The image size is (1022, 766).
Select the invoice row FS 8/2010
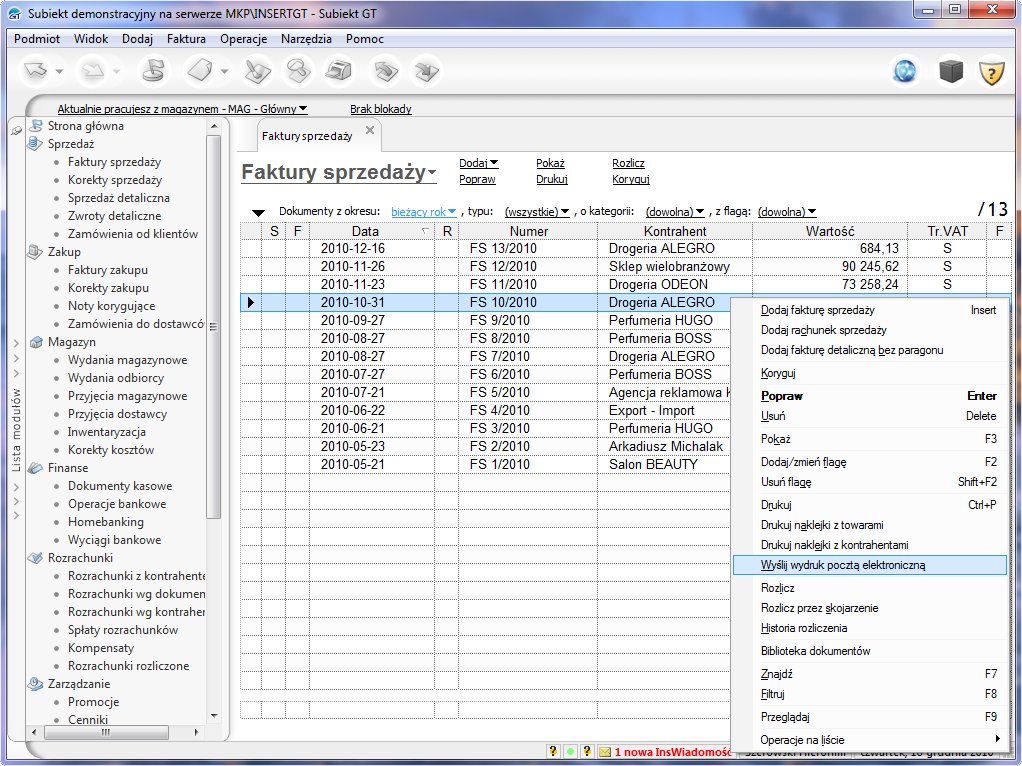point(503,338)
